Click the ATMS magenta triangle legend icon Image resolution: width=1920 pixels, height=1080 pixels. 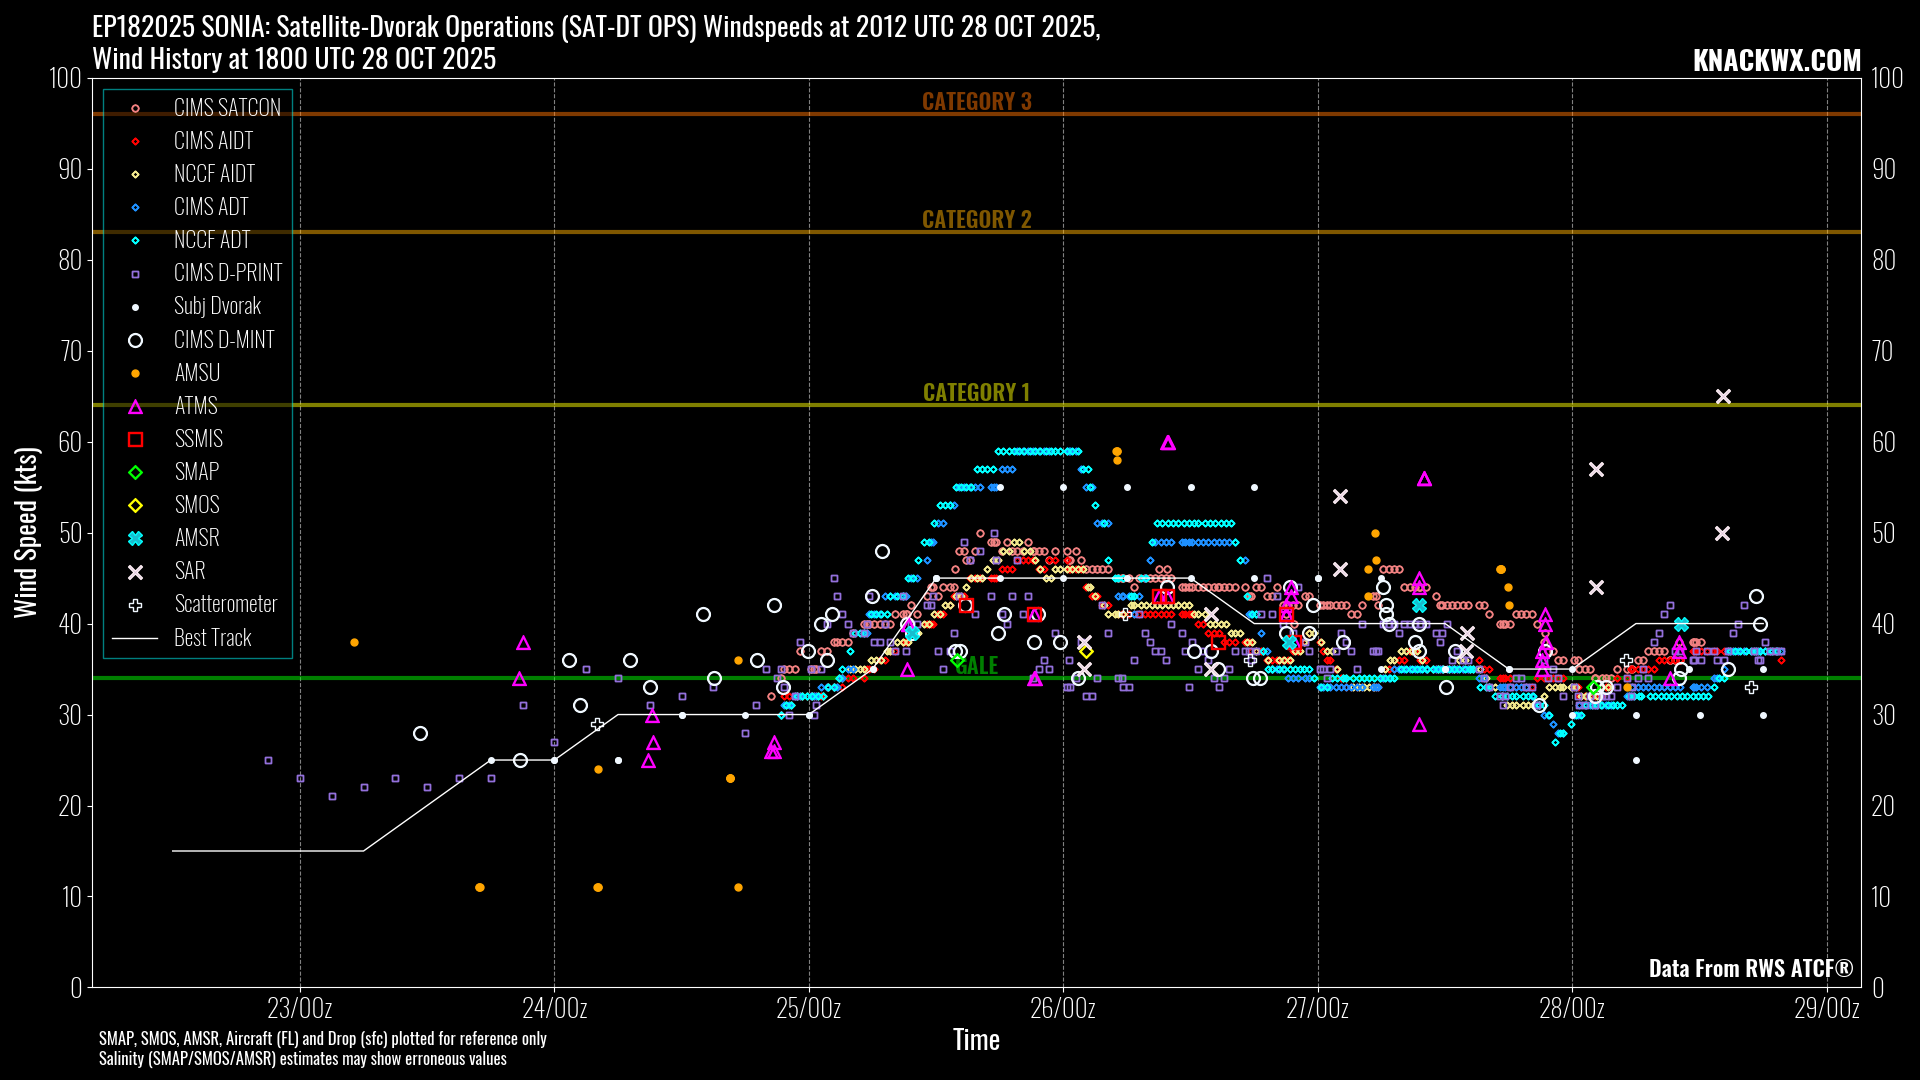[x=136, y=407]
